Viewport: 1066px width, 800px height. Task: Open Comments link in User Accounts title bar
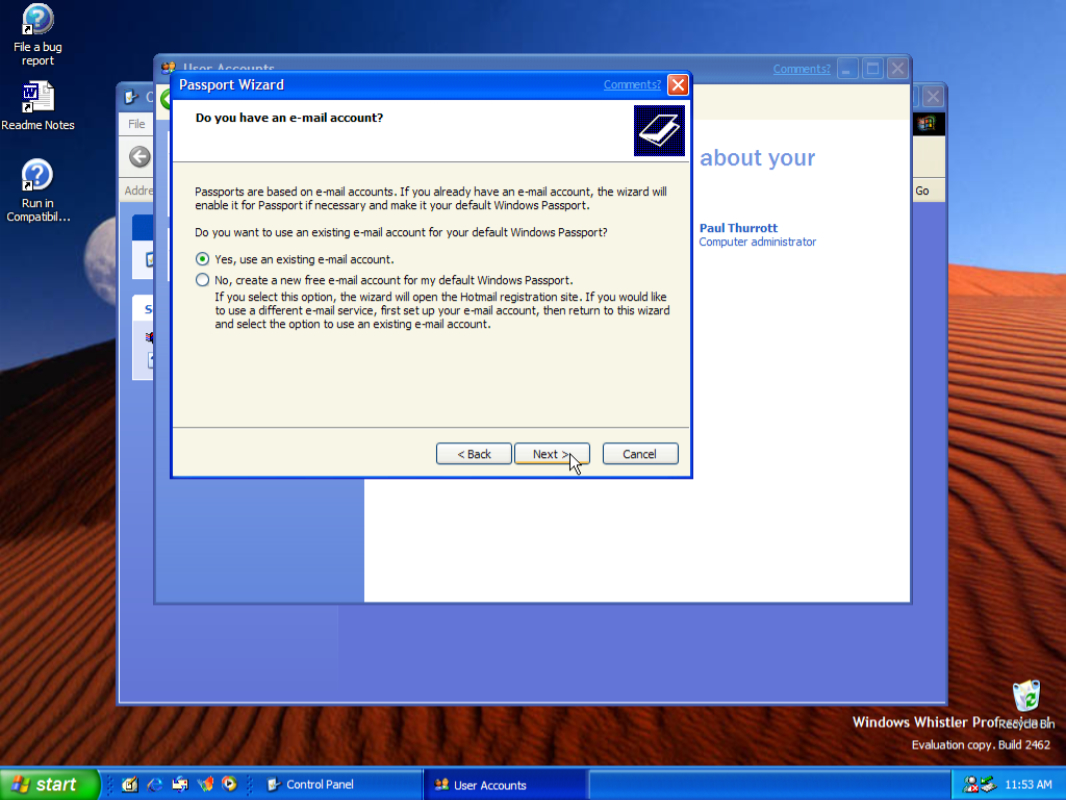pyautogui.click(x=801, y=69)
